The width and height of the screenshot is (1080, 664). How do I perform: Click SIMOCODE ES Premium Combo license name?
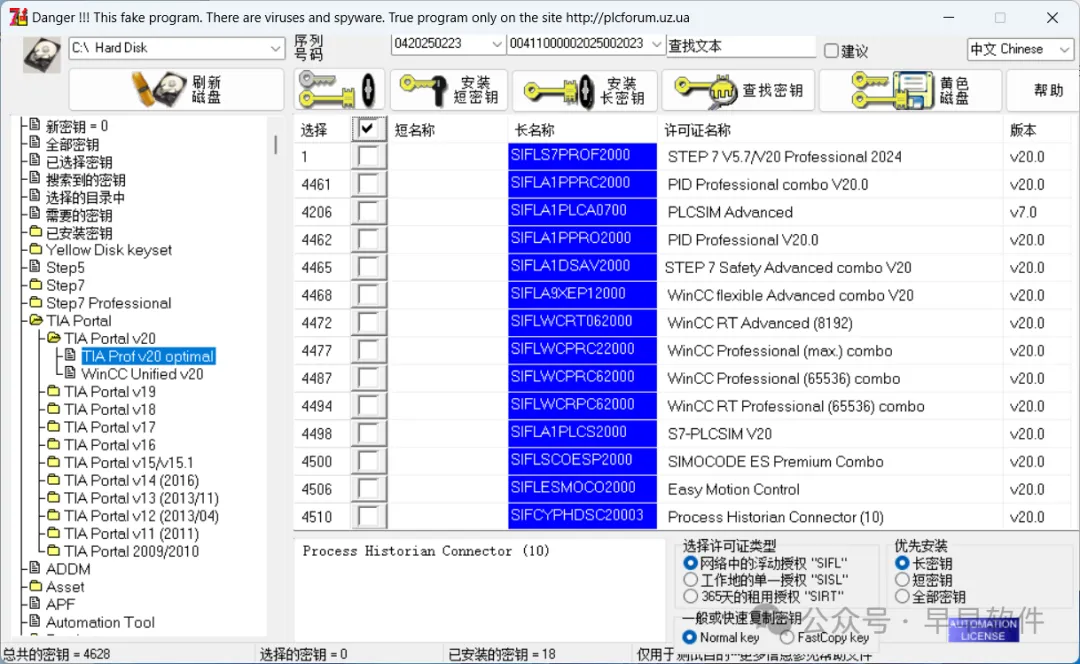(x=776, y=461)
